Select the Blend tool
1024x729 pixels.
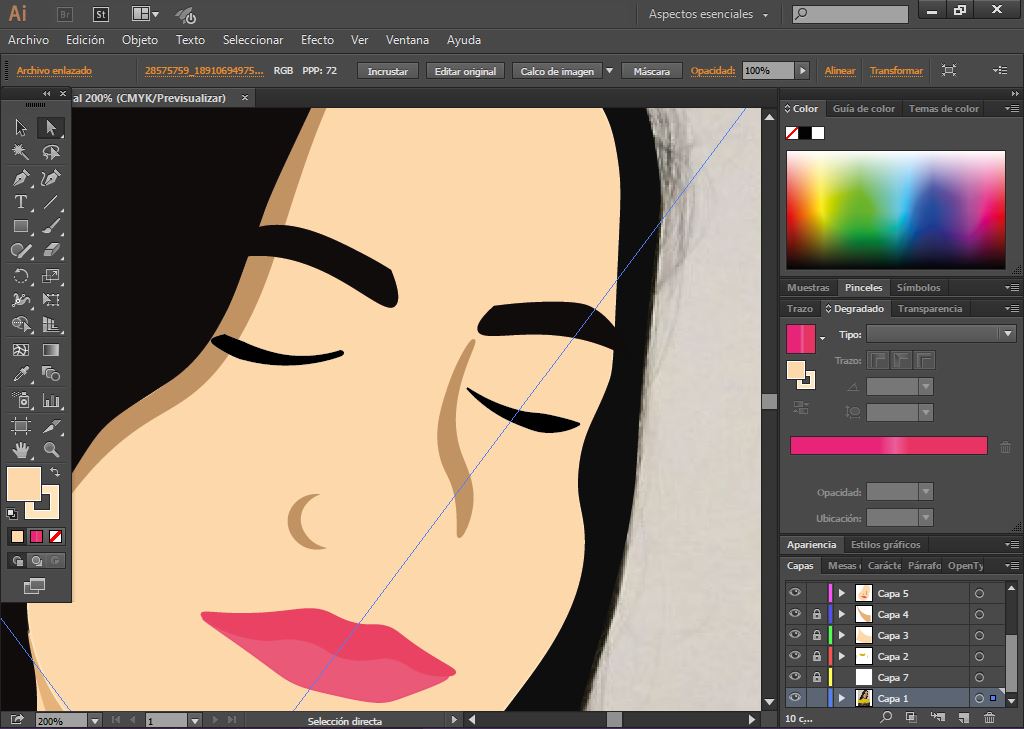pos(51,374)
